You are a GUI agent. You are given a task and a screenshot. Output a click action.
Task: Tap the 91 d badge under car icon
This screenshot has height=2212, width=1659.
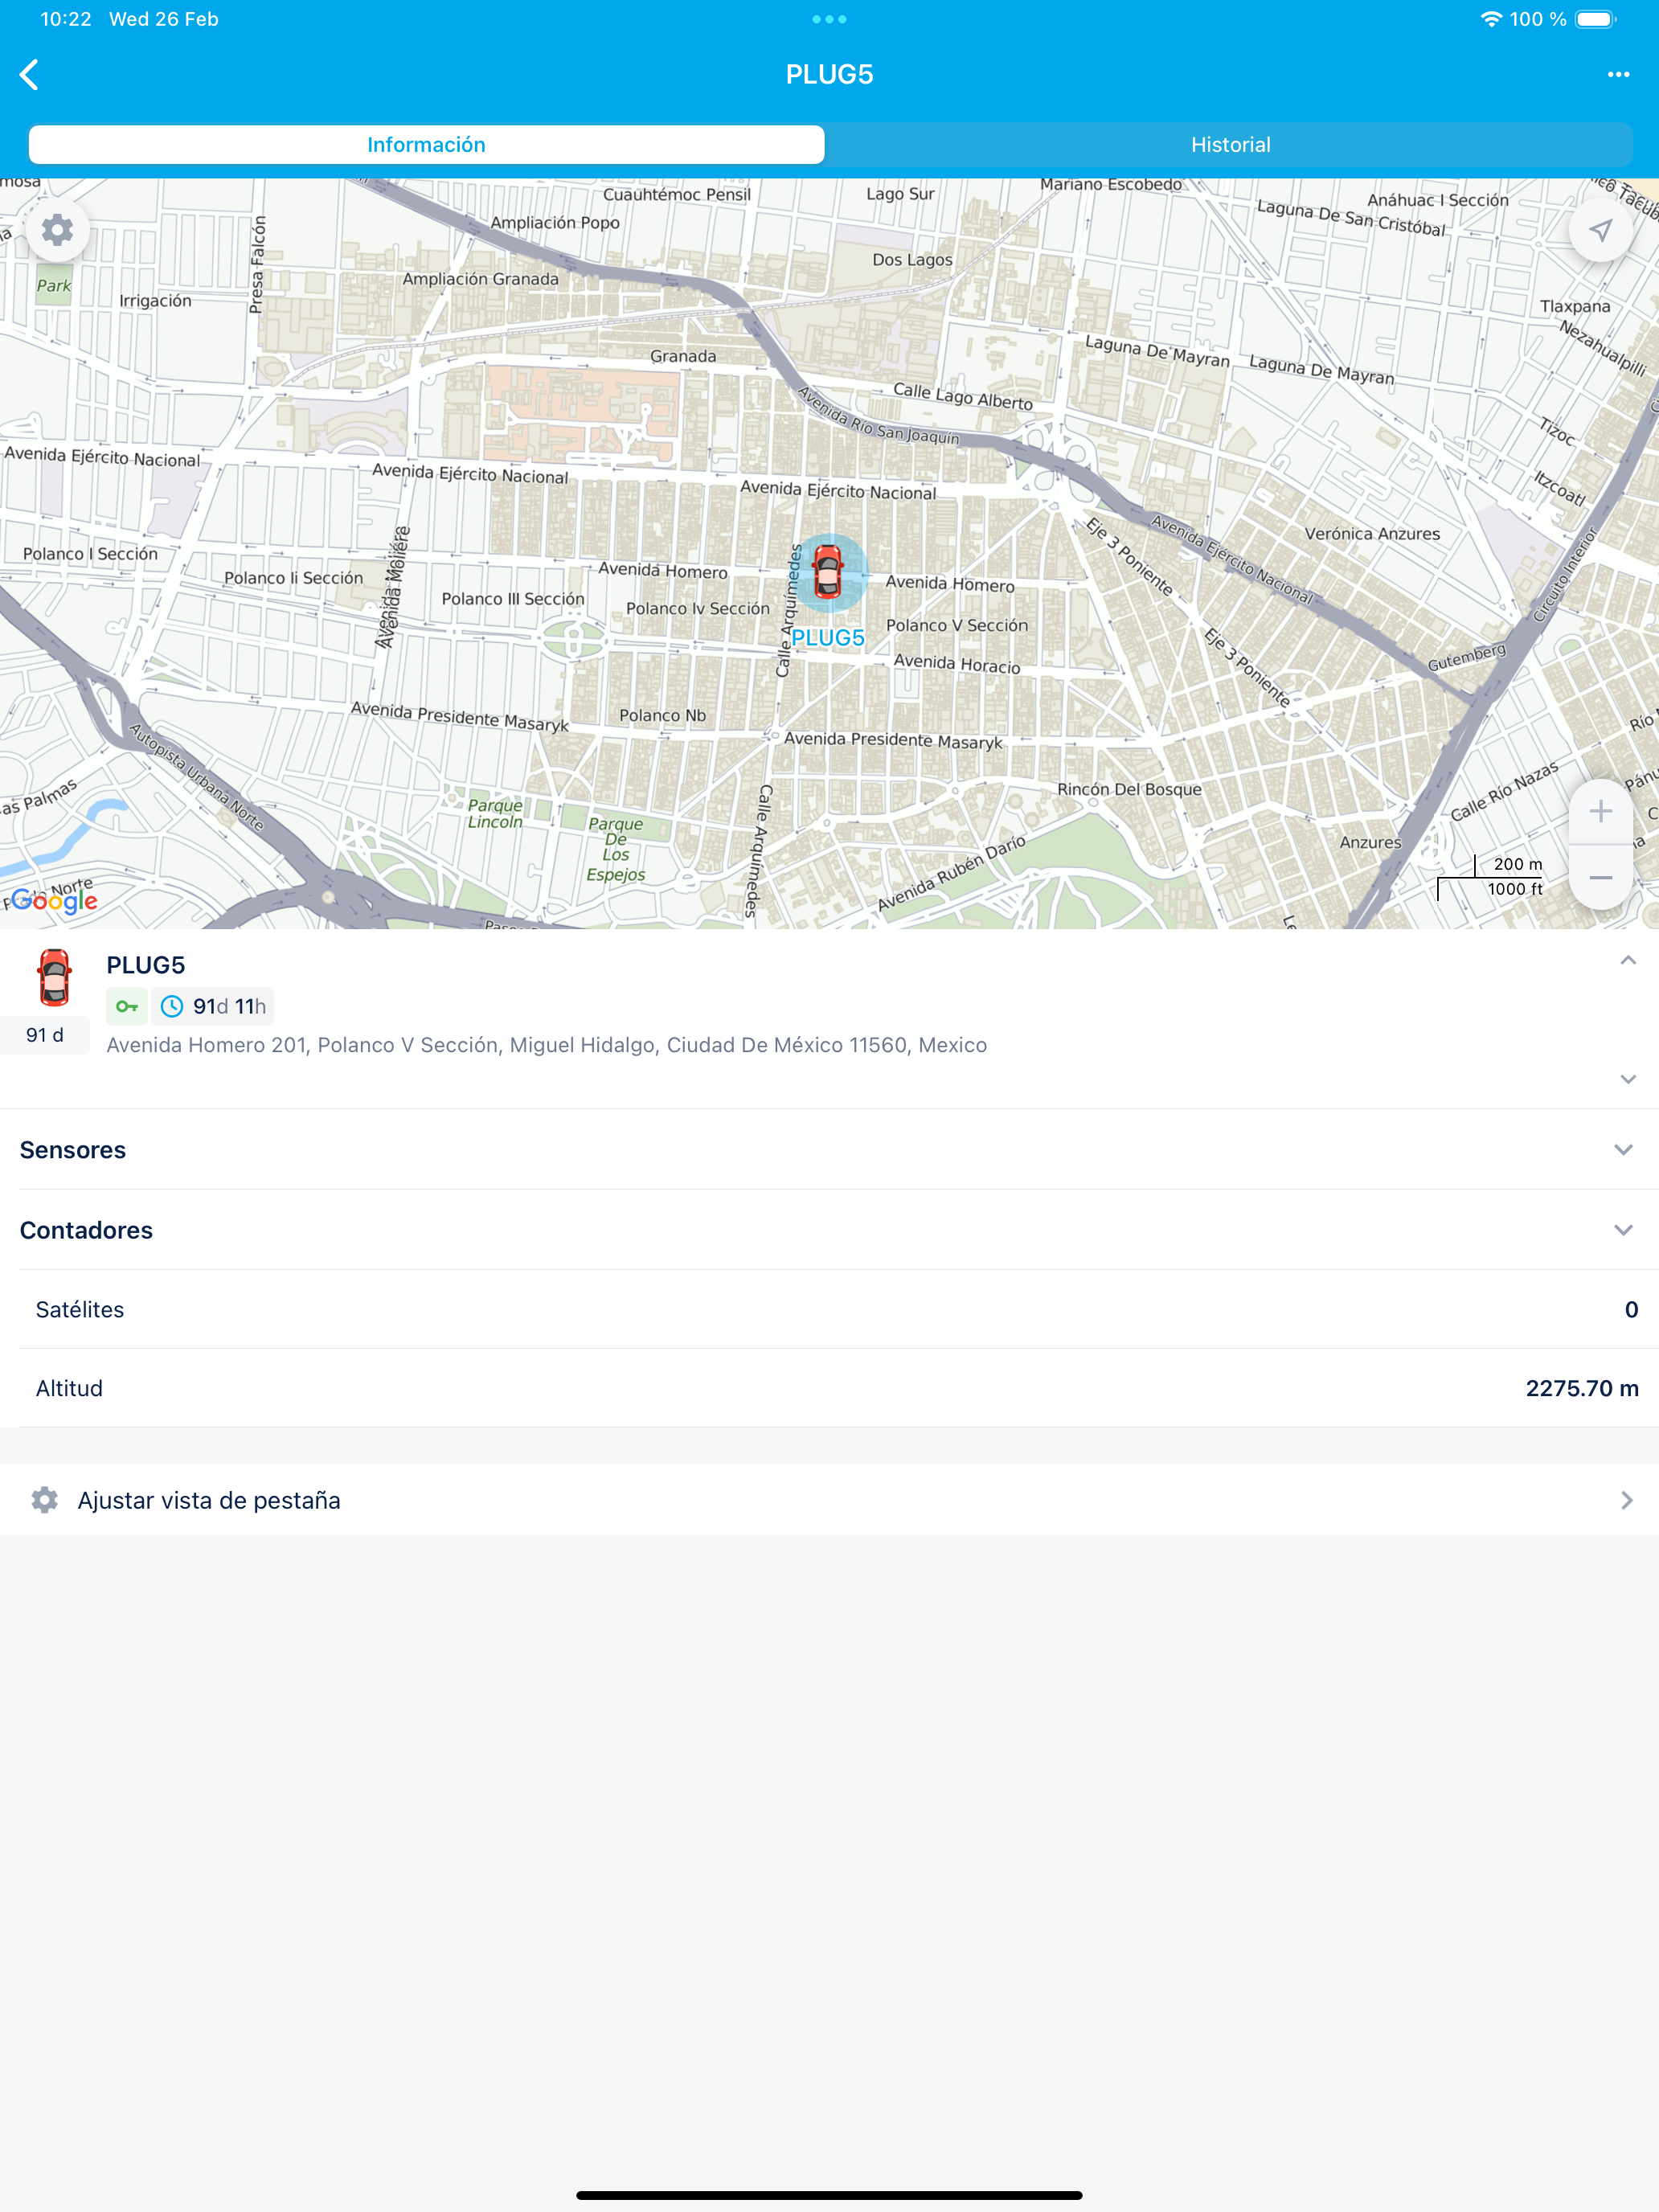[x=45, y=1035]
